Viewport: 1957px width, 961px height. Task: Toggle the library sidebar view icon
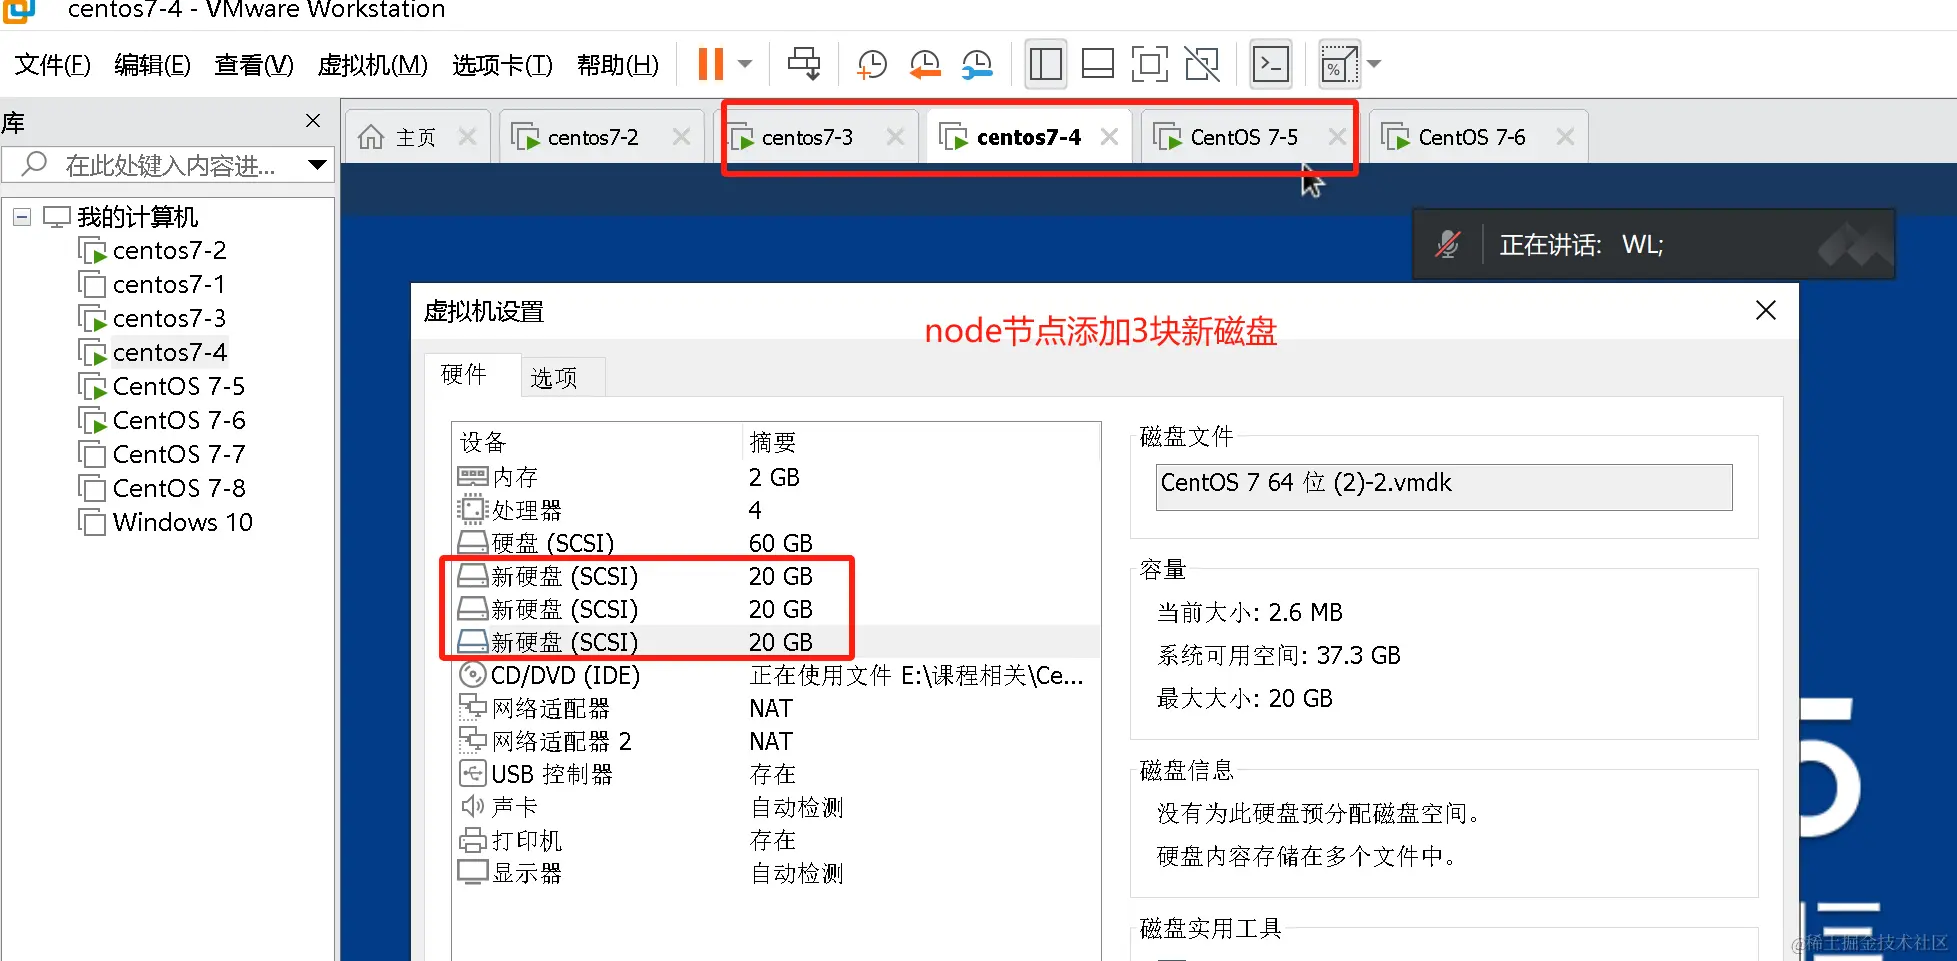pos(1046,64)
